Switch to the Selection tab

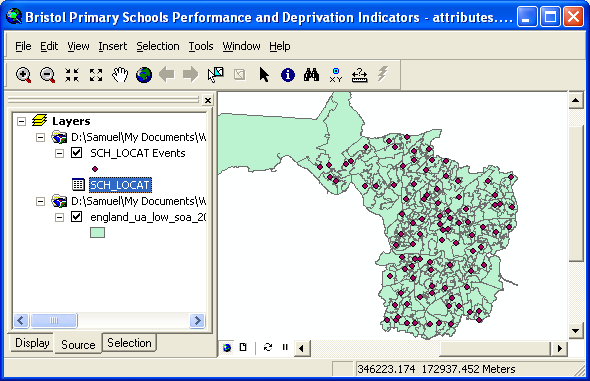129,343
